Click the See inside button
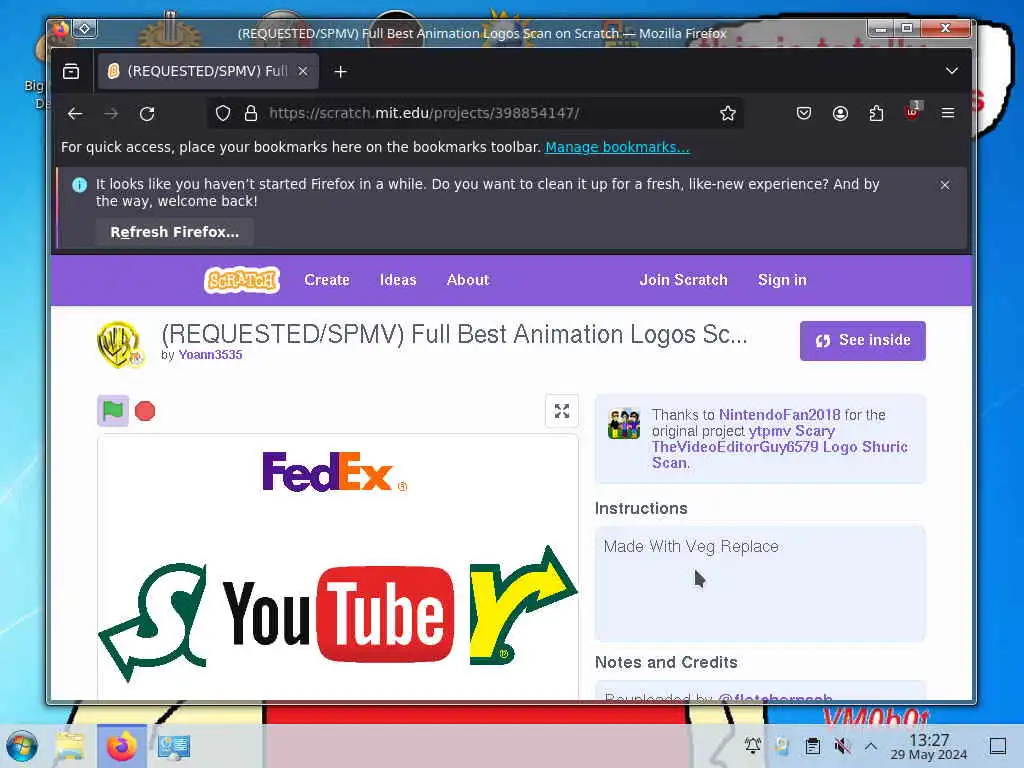This screenshot has height=768, width=1024. 863,340
